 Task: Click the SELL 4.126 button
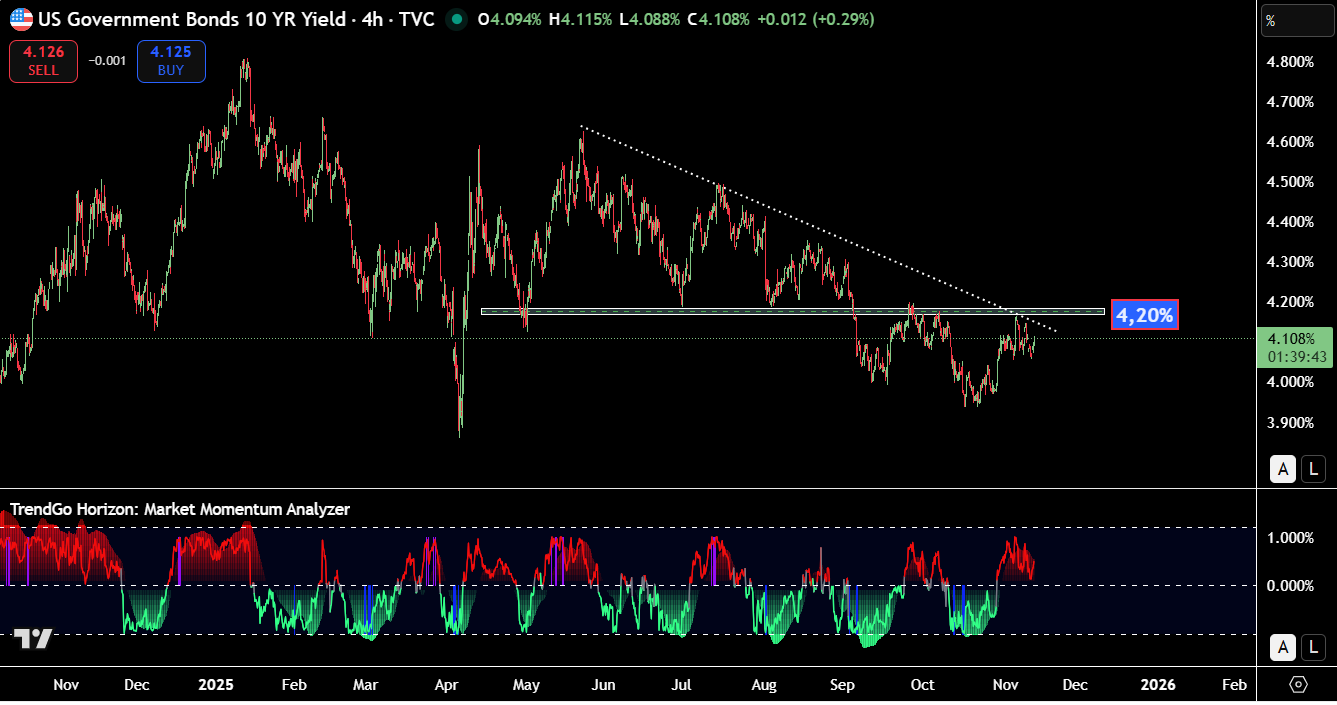[x=43, y=61]
